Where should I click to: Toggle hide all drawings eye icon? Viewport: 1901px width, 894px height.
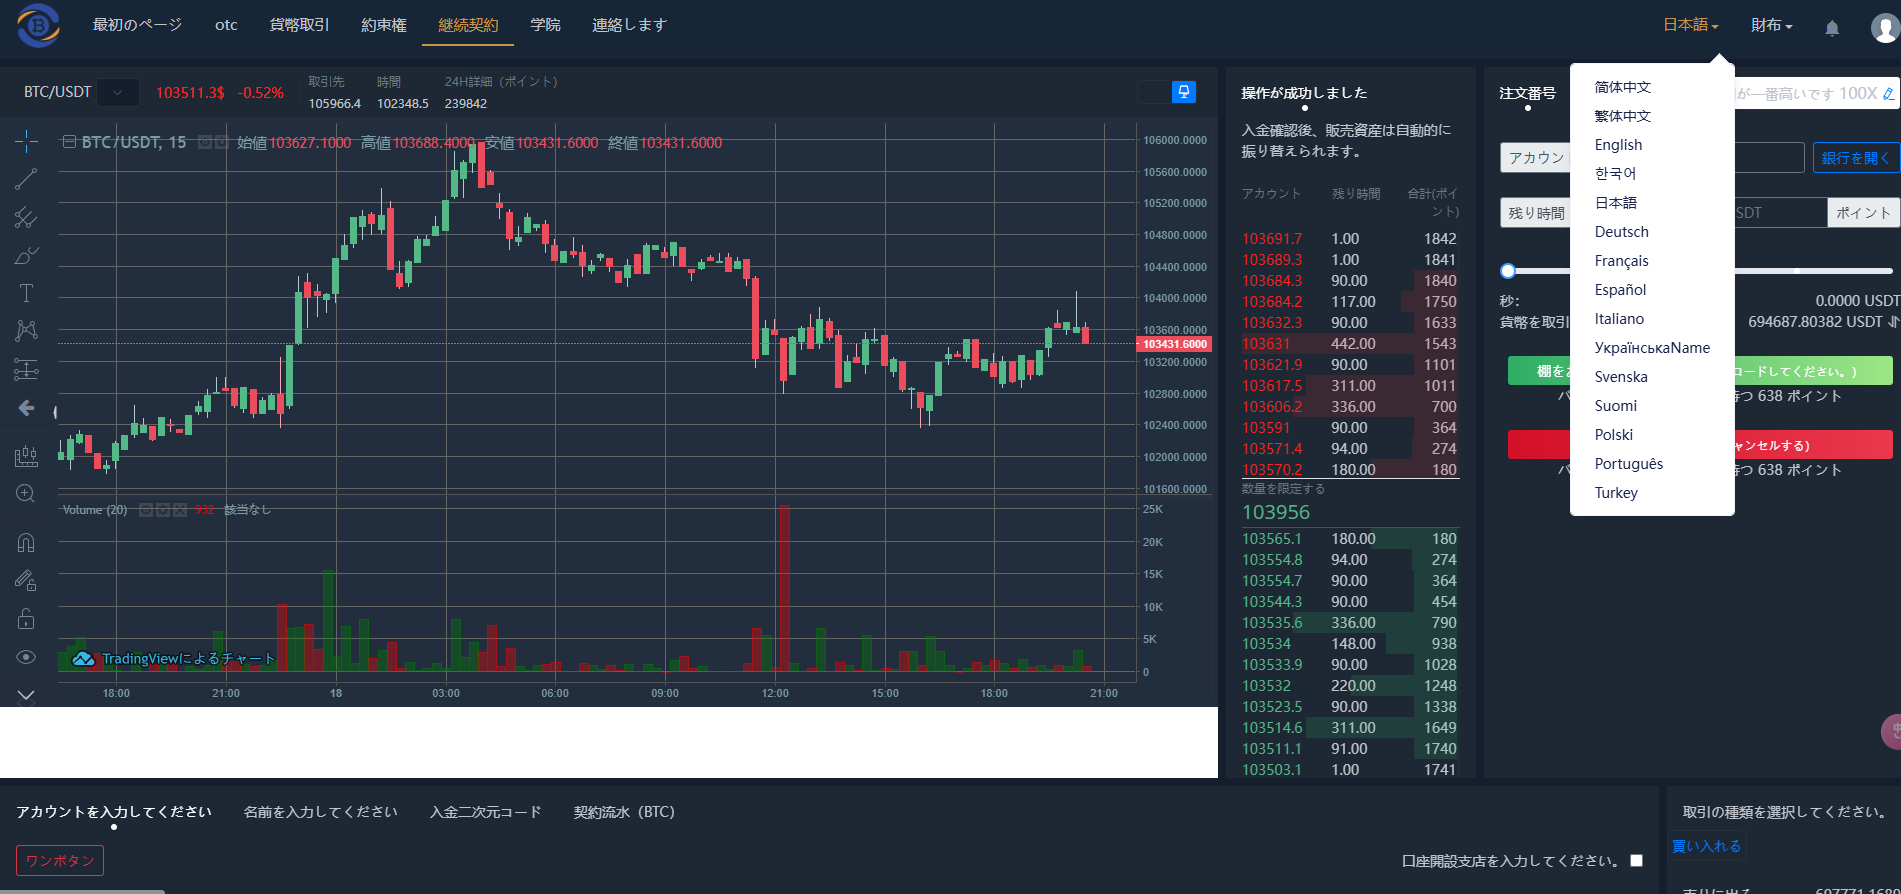pos(26,657)
